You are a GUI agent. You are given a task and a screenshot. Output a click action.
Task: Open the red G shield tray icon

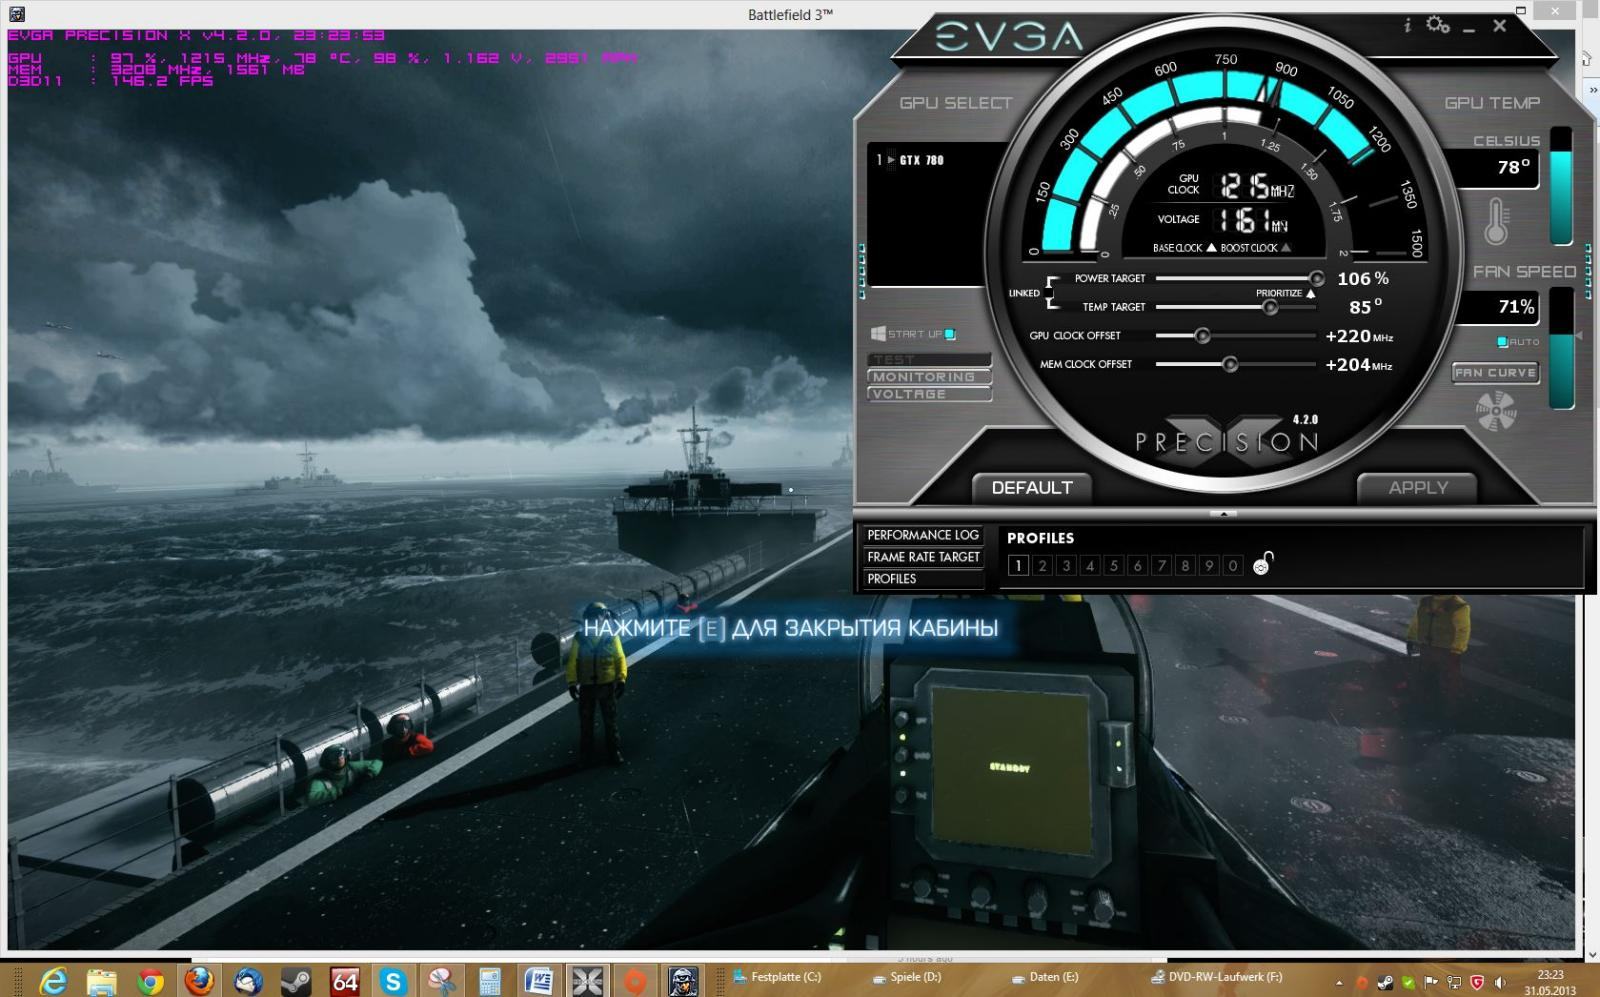point(1476,982)
